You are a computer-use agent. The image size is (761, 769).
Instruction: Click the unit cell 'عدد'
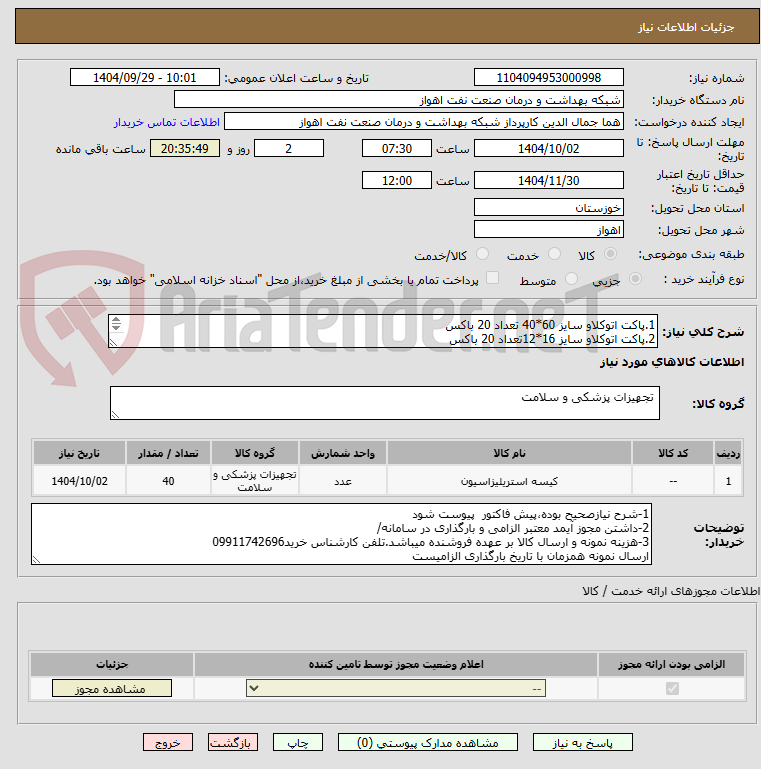[343, 481]
